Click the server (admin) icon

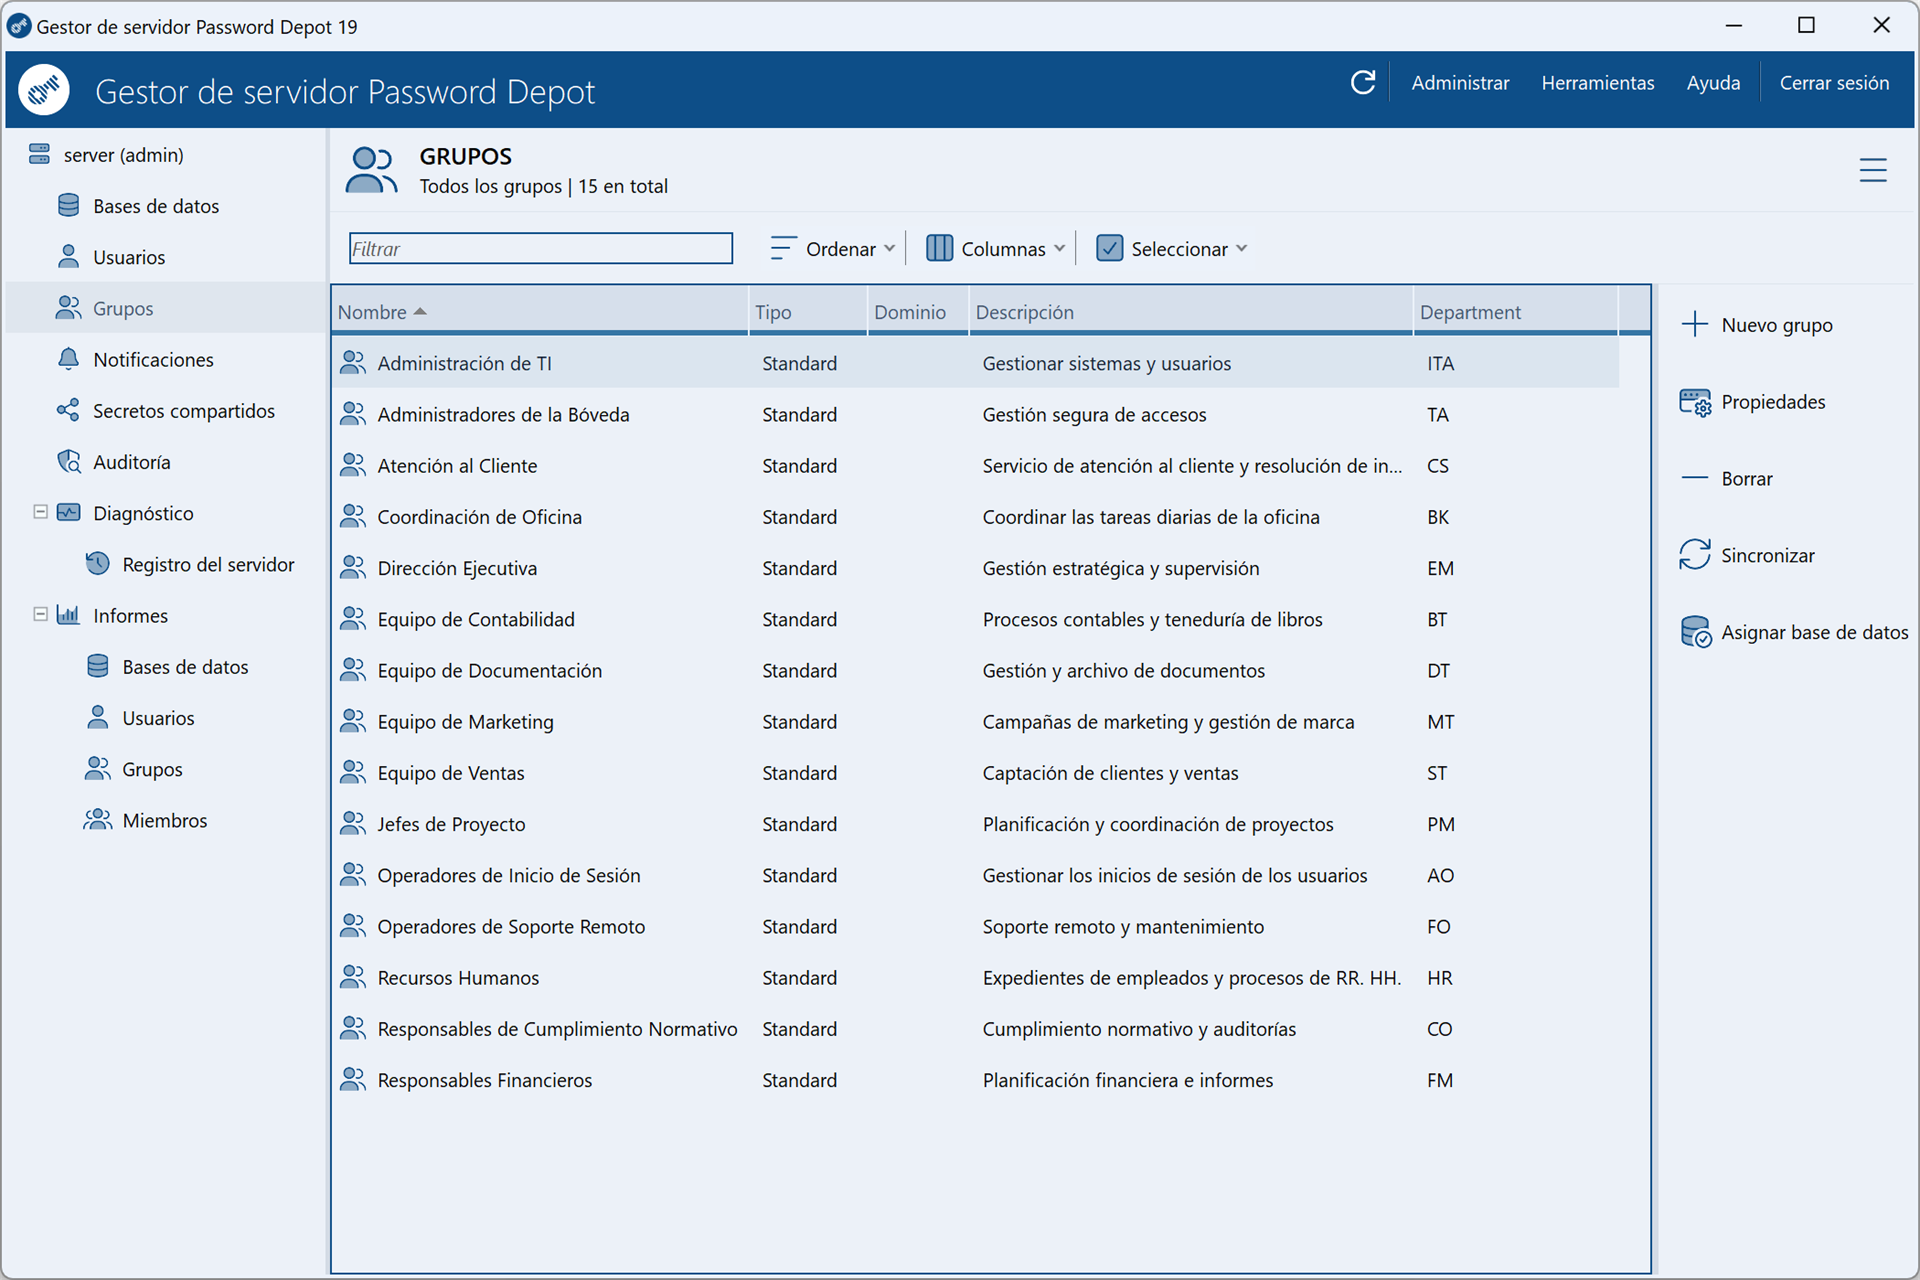39,154
